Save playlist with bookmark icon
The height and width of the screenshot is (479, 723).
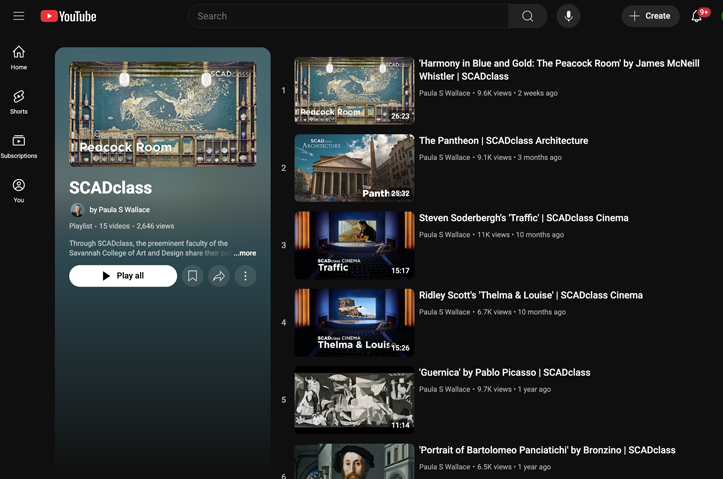[x=192, y=276]
